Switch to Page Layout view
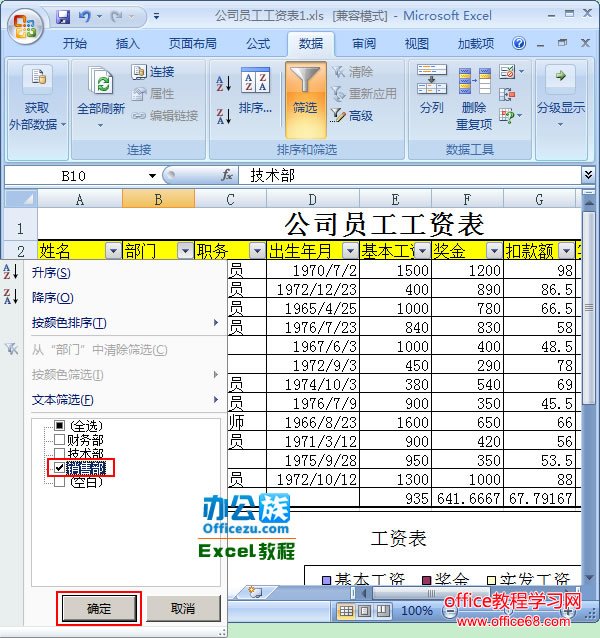Image resolution: width=600 pixels, height=638 pixels. [364, 610]
